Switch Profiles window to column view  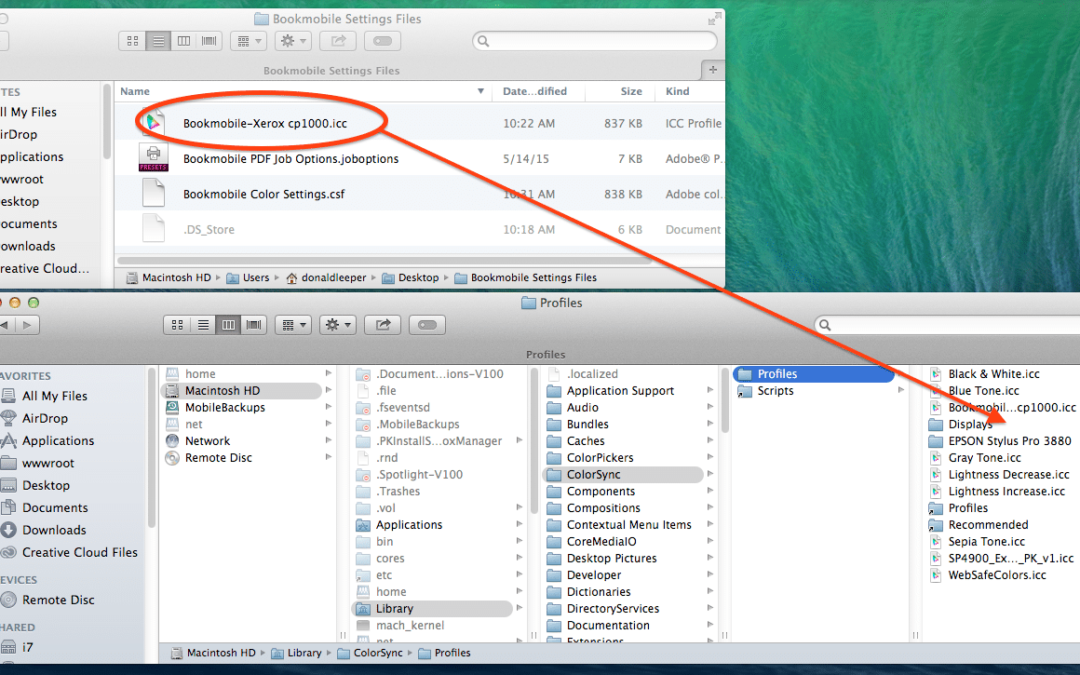coord(228,325)
